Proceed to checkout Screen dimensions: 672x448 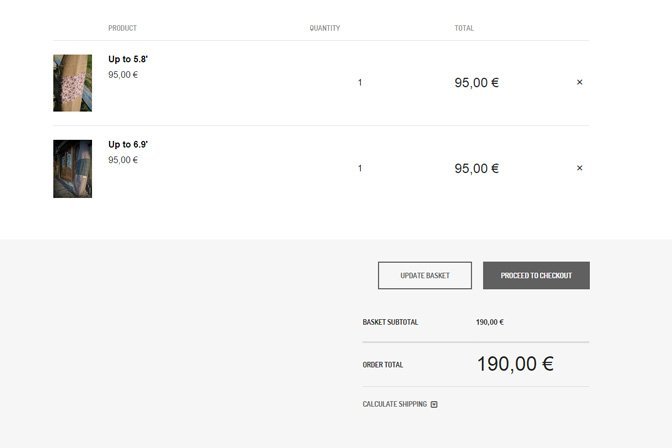point(536,275)
